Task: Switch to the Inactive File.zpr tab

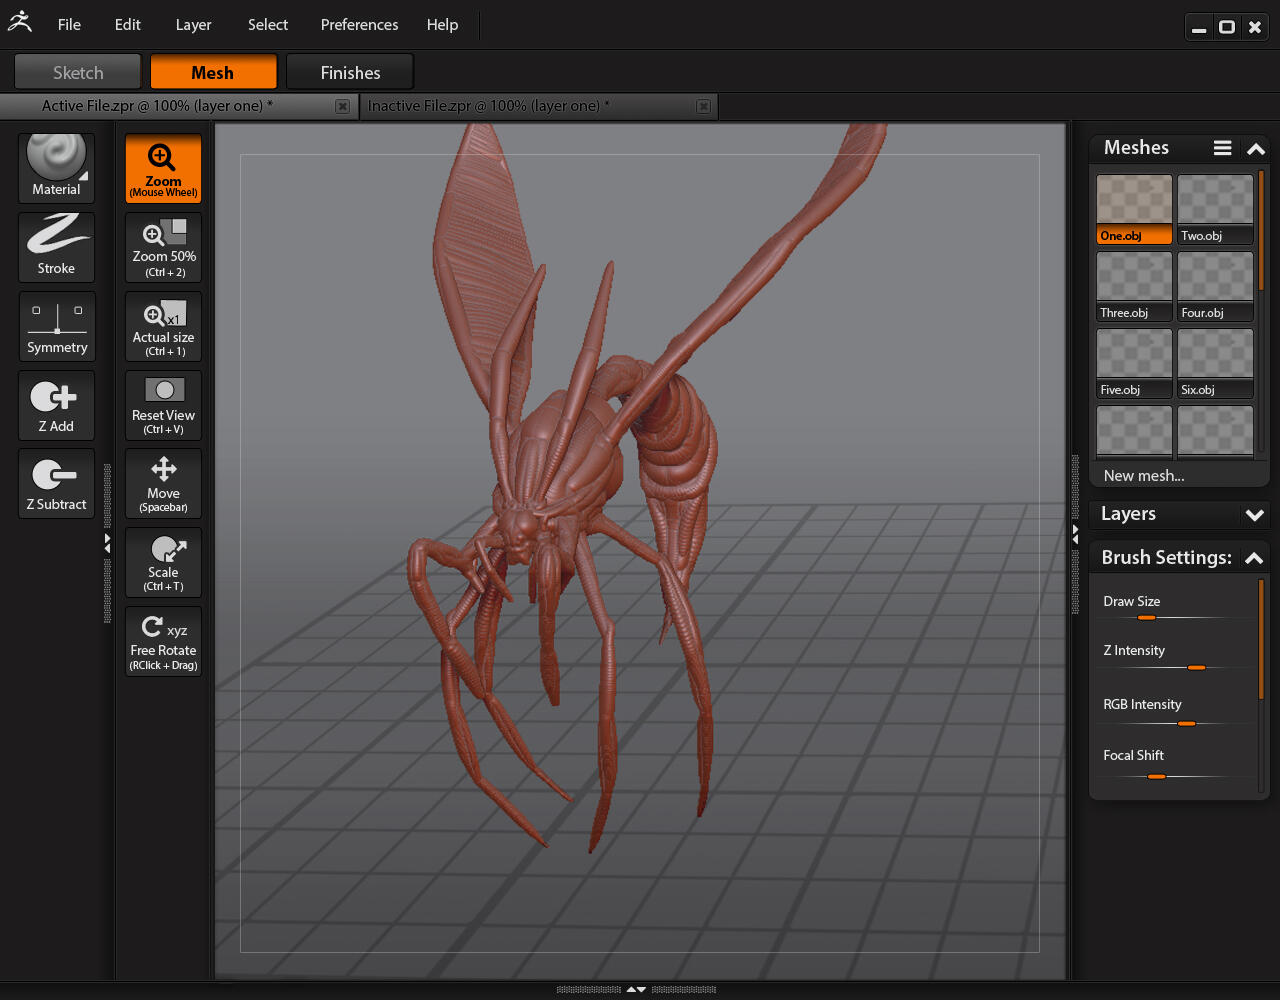Action: point(488,106)
